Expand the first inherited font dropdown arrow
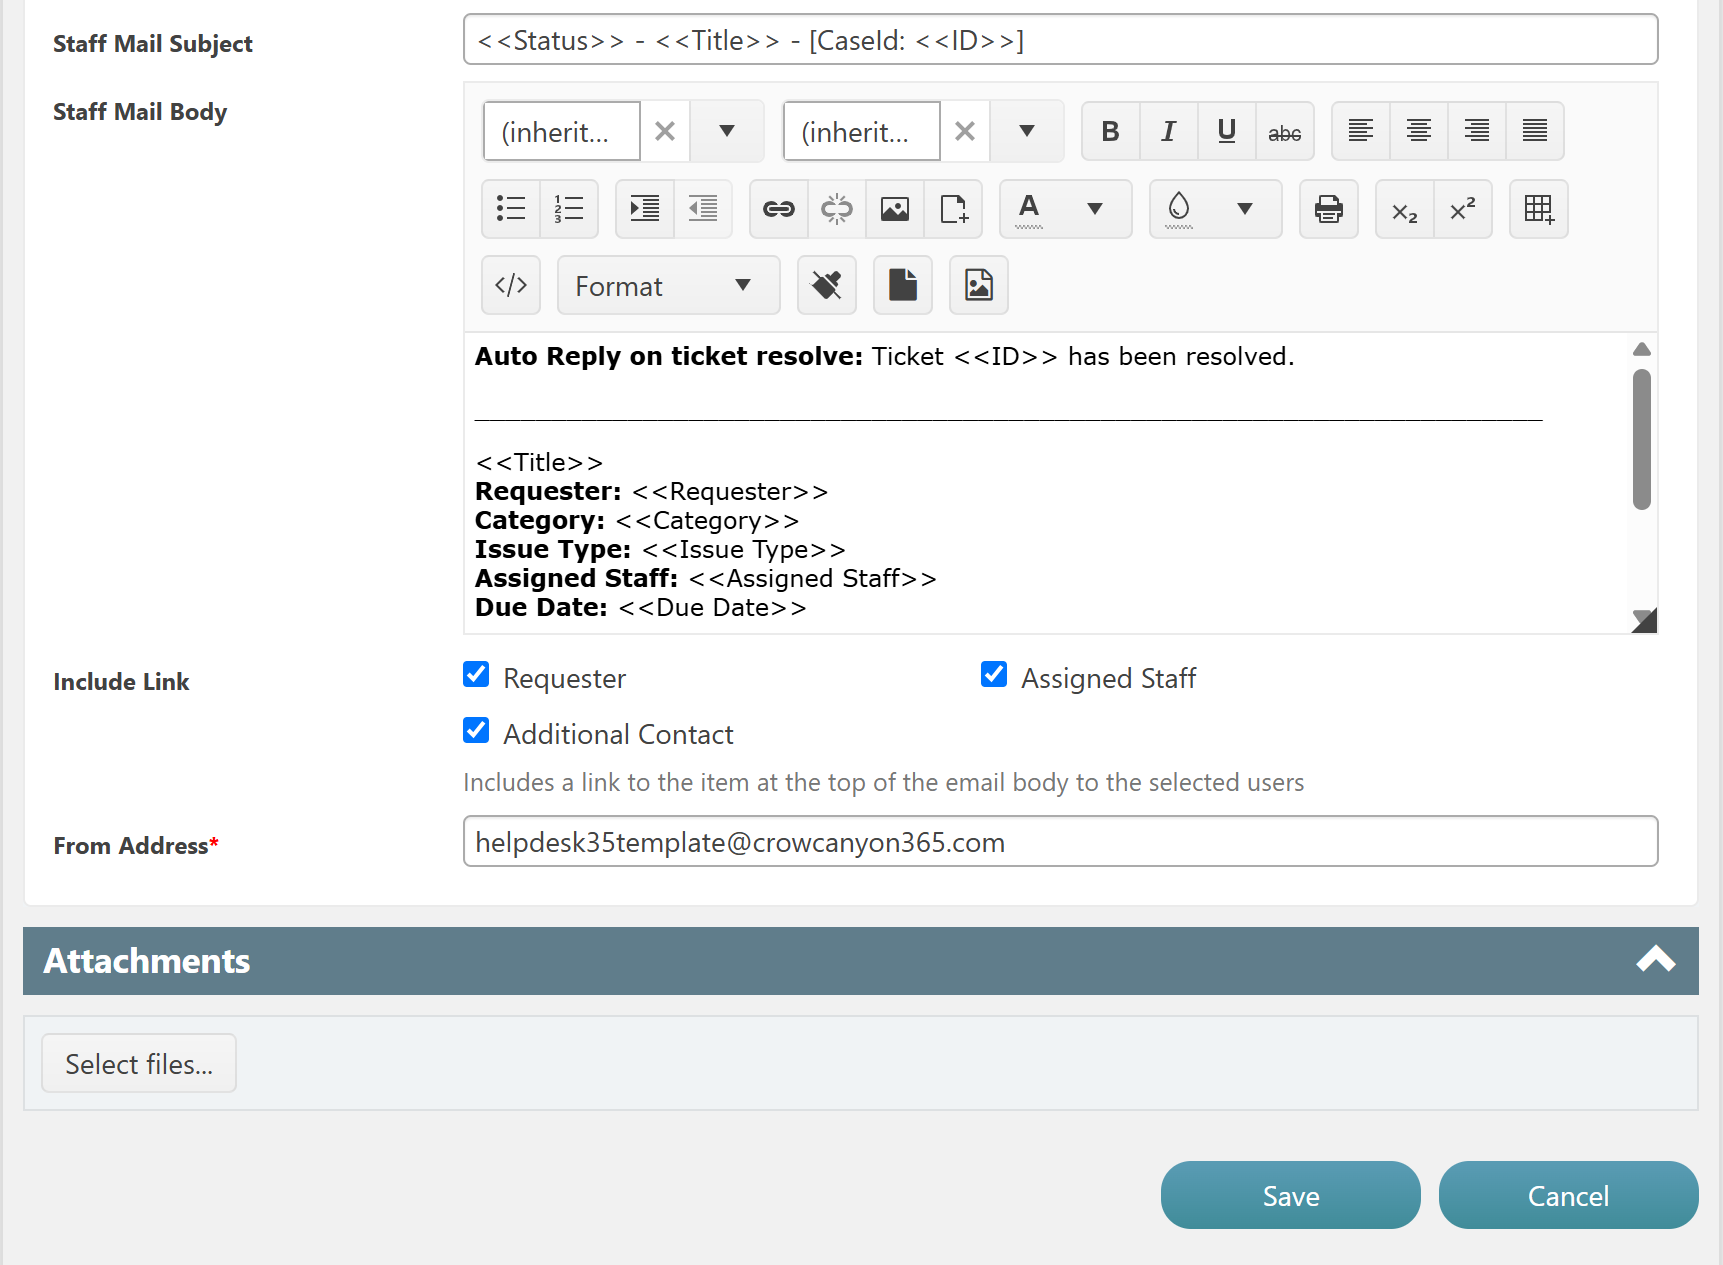The image size is (1723, 1265). pyautogui.click(x=727, y=131)
